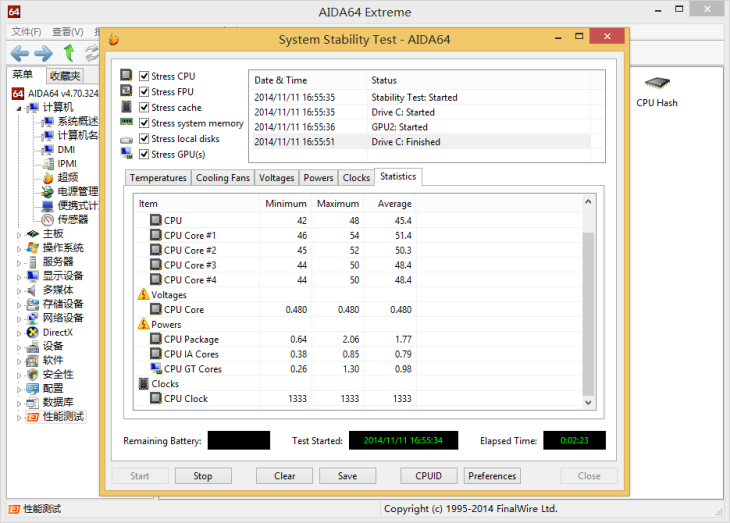Click the Voltages warning icon
The width and height of the screenshot is (730, 523).
pyautogui.click(x=143, y=294)
